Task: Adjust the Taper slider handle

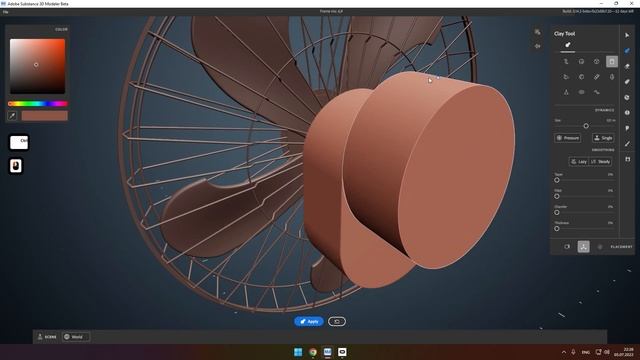Action: point(557,180)
